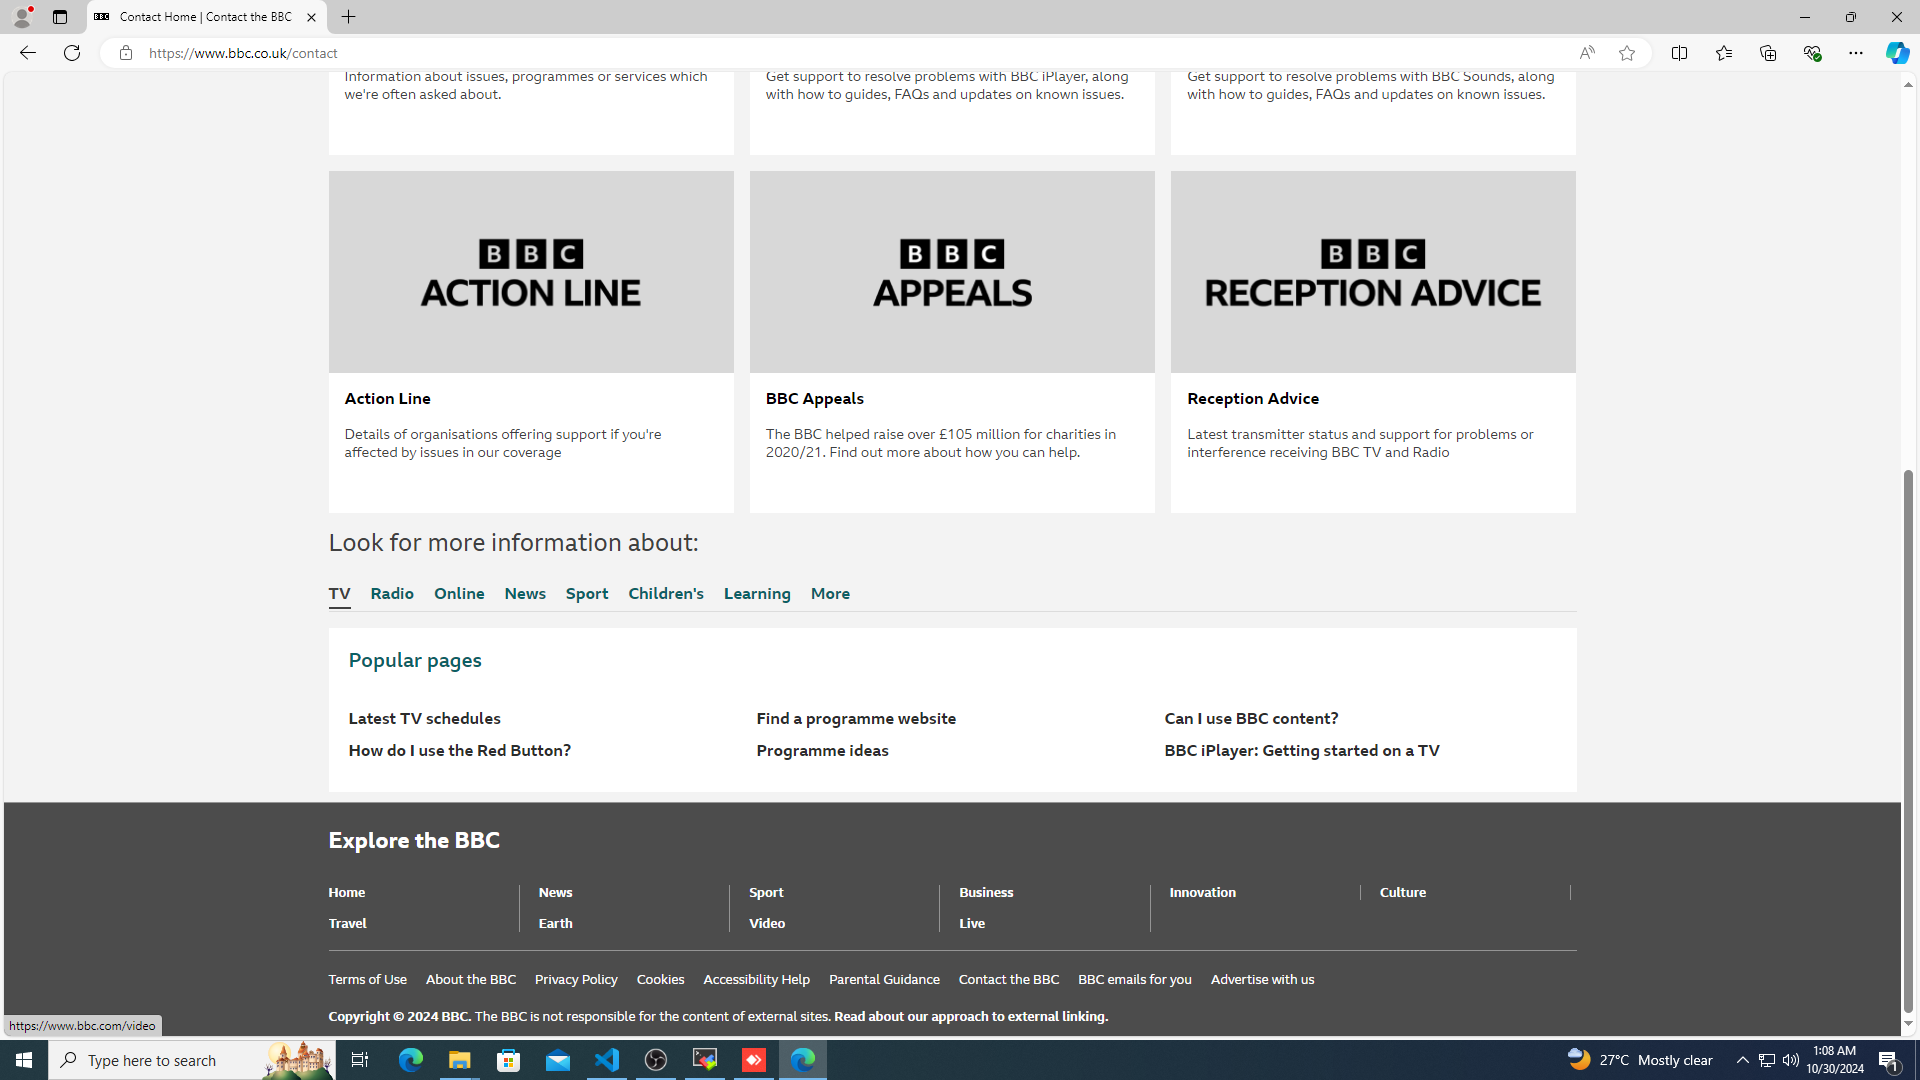Image resolution: width=1920 pixels, height=1080 pixels.
Task: Open Microsoft Store from taskbar
Action: click(509, 1060)
